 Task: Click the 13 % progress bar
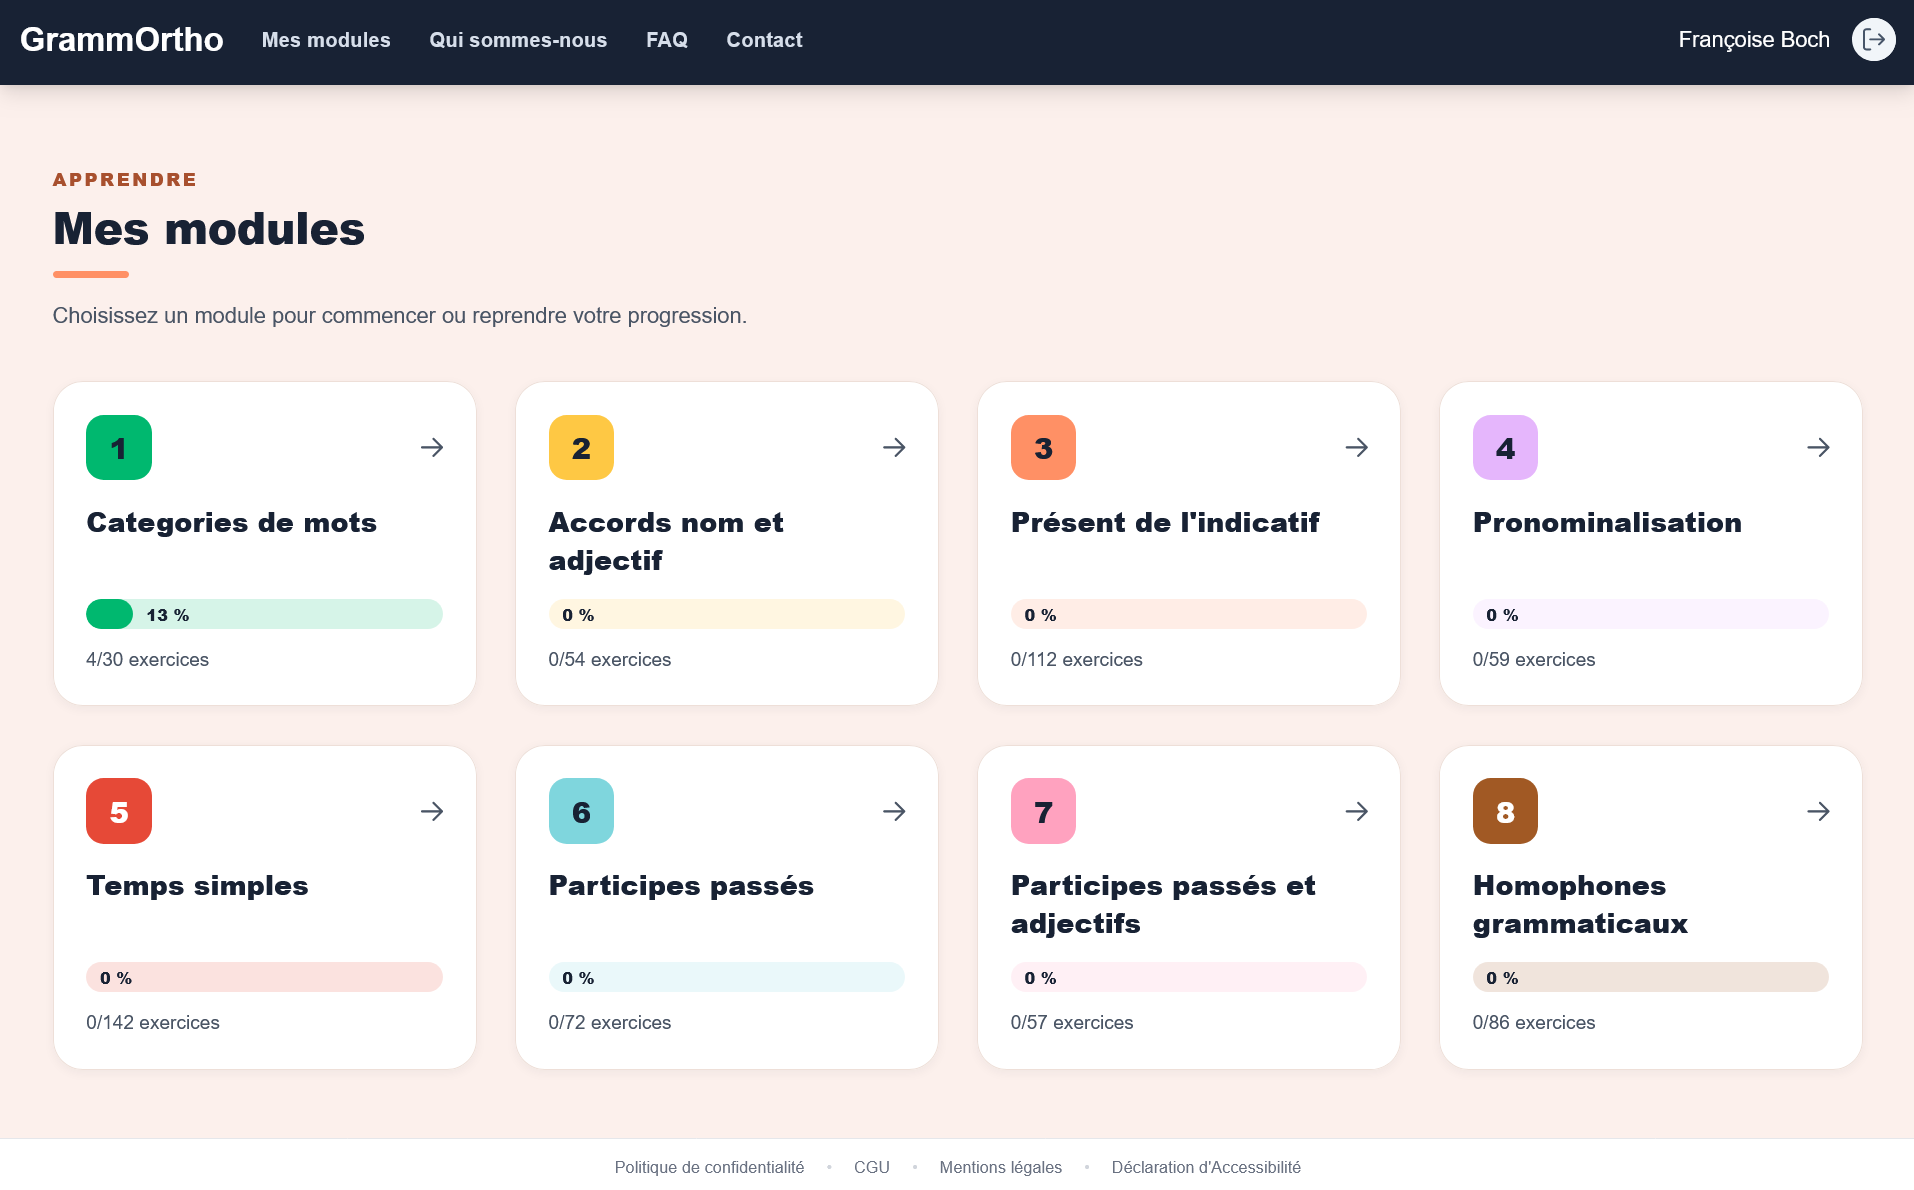(264, 614)
